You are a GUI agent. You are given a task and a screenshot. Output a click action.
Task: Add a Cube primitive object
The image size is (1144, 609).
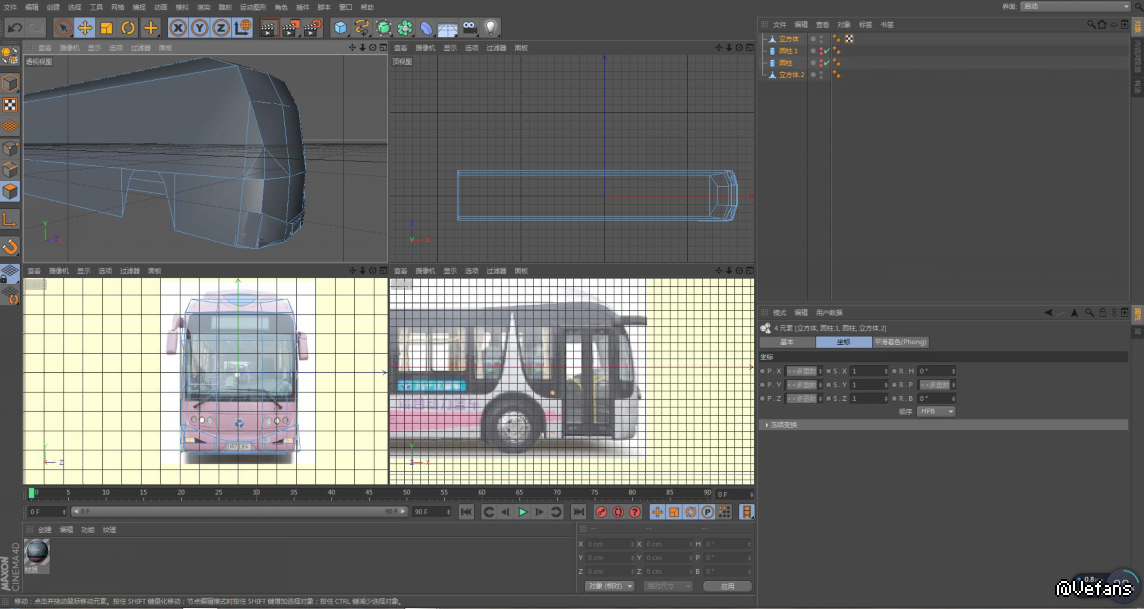341,28
